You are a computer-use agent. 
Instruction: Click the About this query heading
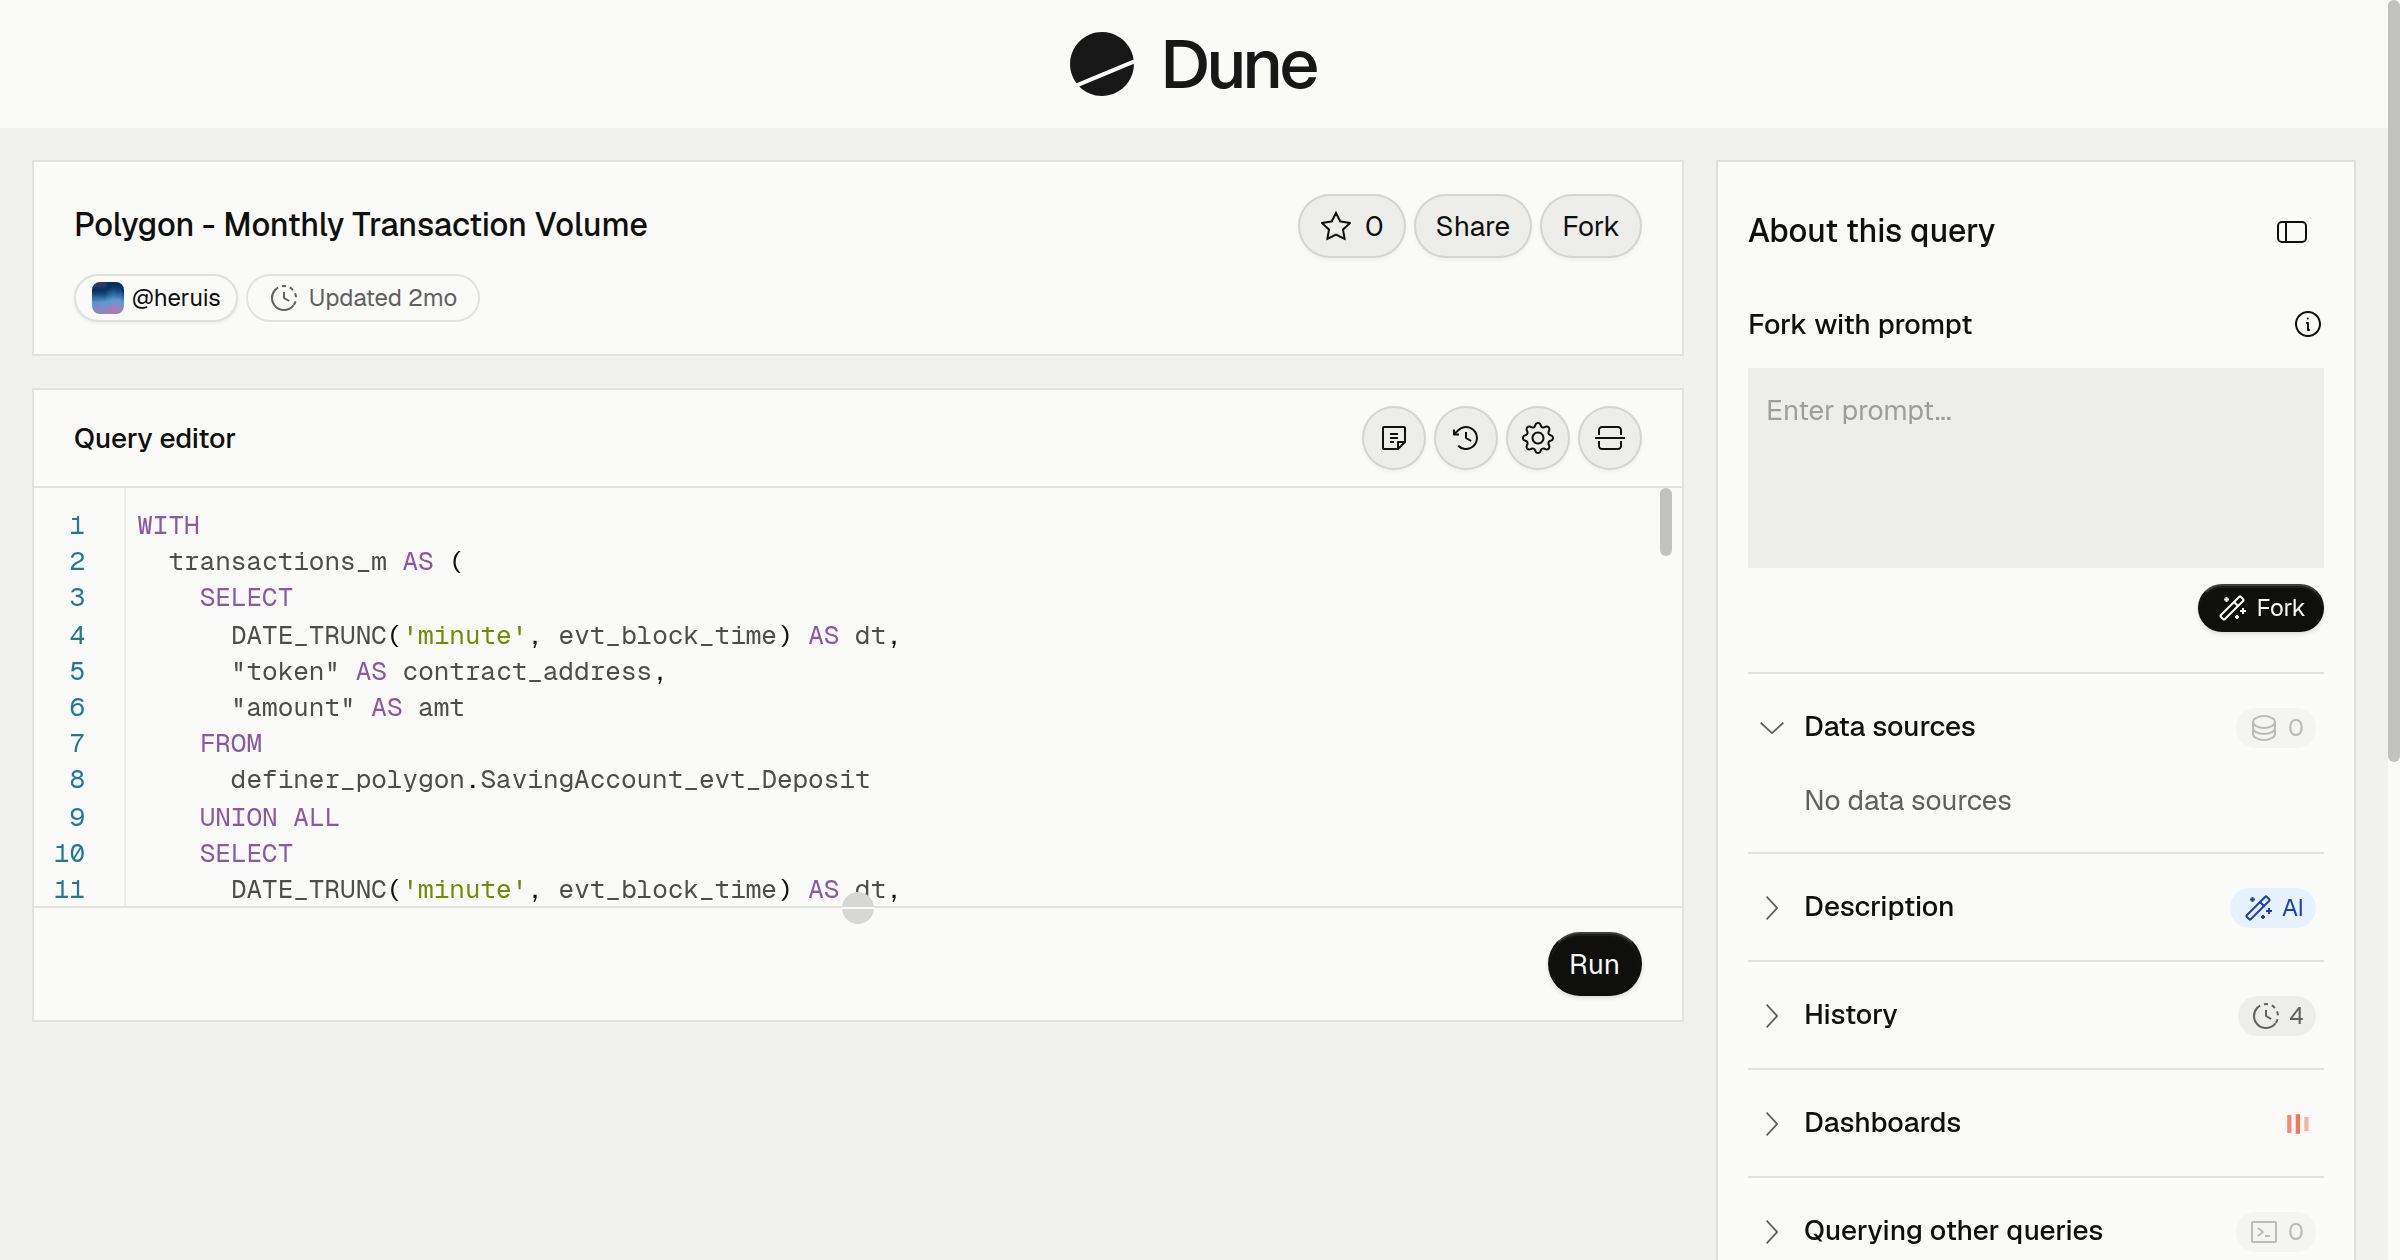click(1871, 231)
